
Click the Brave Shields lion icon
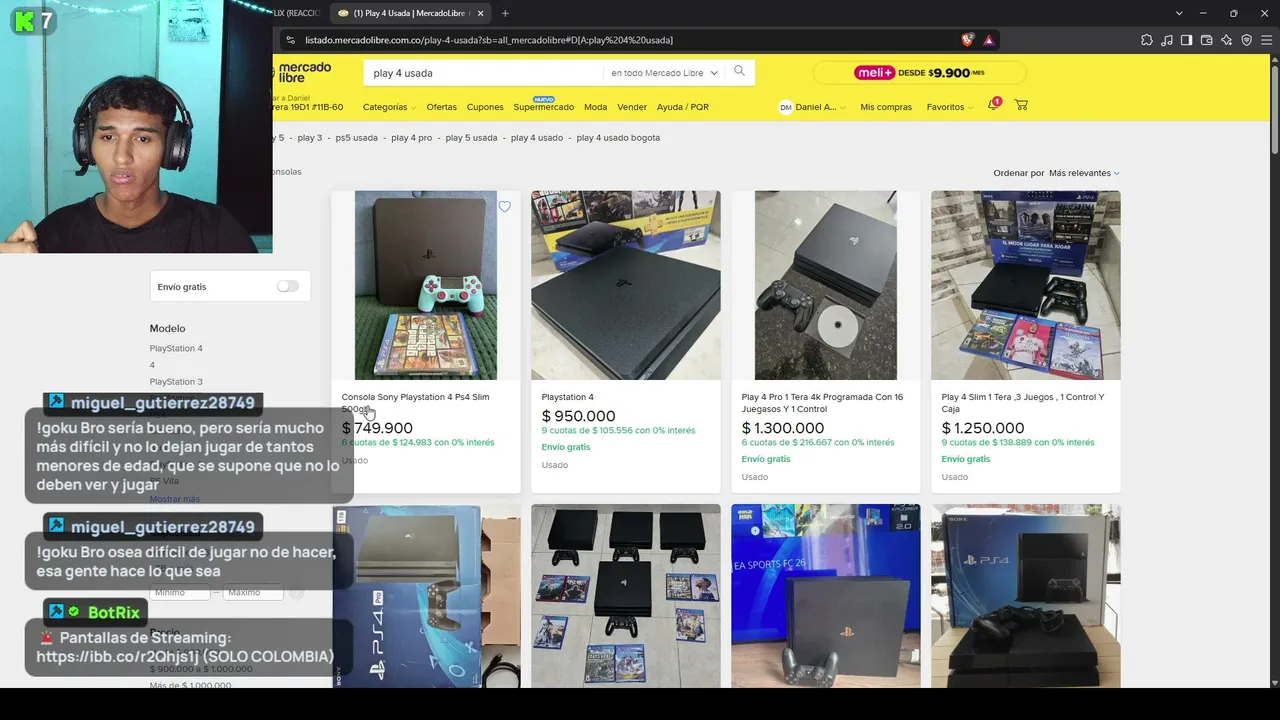[967, 40]
